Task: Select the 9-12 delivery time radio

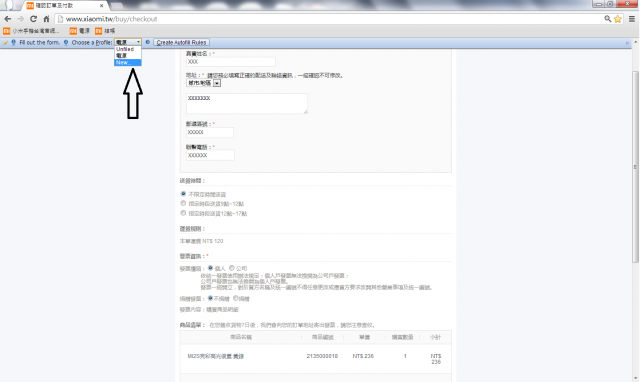Action: [183, 203]
